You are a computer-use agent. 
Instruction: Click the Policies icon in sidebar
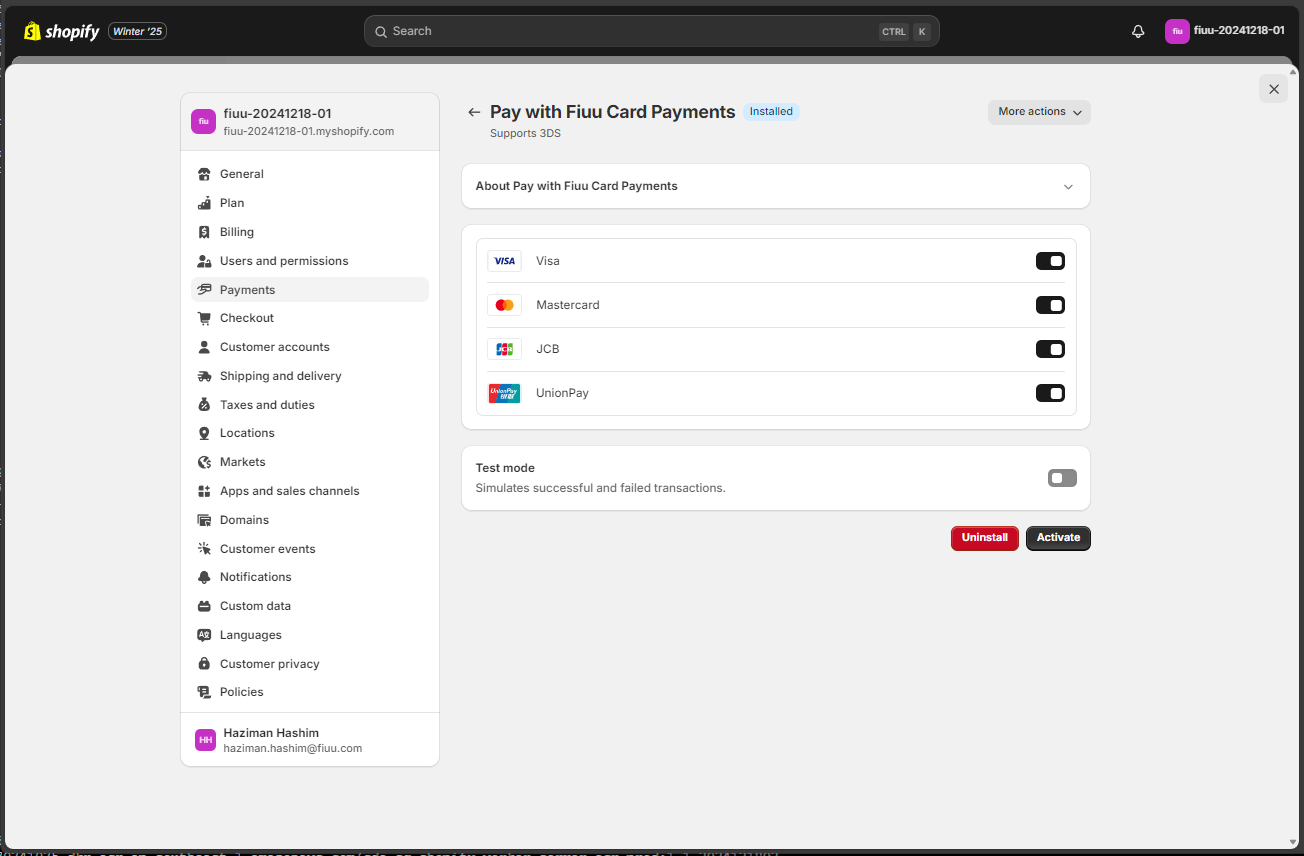click(x=205, y=692)
